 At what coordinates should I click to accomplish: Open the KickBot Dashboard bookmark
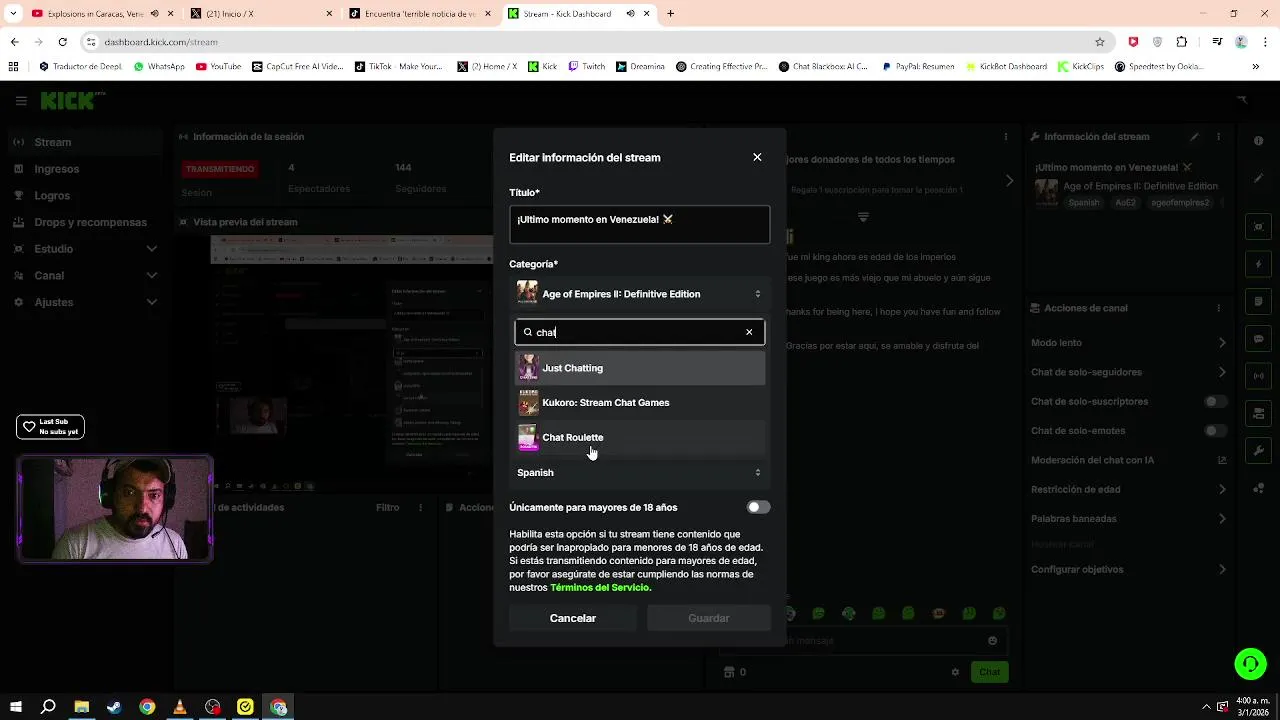(1008, 67)
